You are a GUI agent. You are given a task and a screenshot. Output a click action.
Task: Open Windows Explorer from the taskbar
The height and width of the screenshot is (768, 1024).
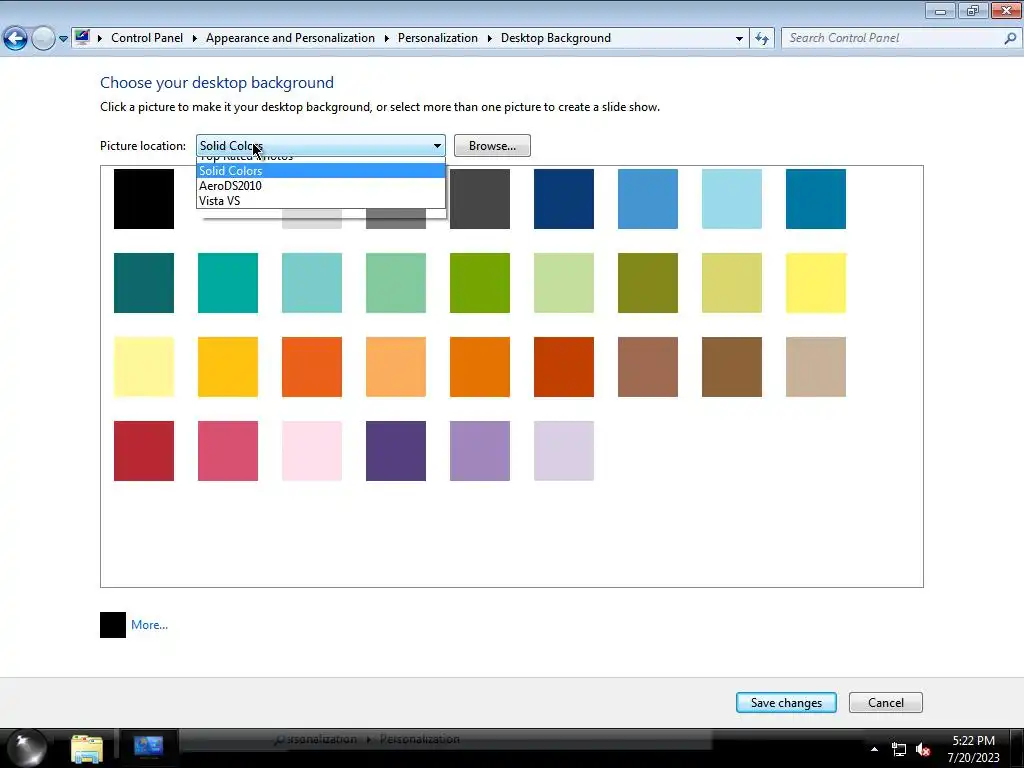[x=87, y=748]
